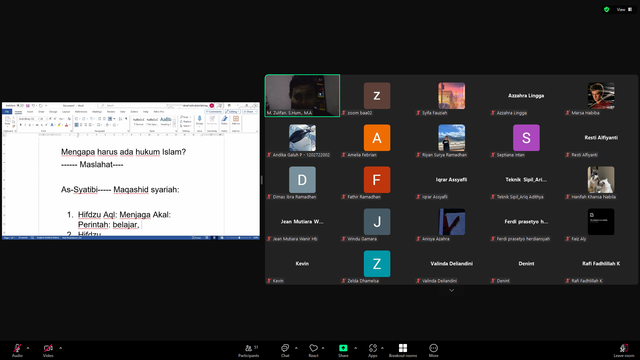Apply the Normal style in Word
The width and height of the screenshot is (640, 360).
point(138,121)
